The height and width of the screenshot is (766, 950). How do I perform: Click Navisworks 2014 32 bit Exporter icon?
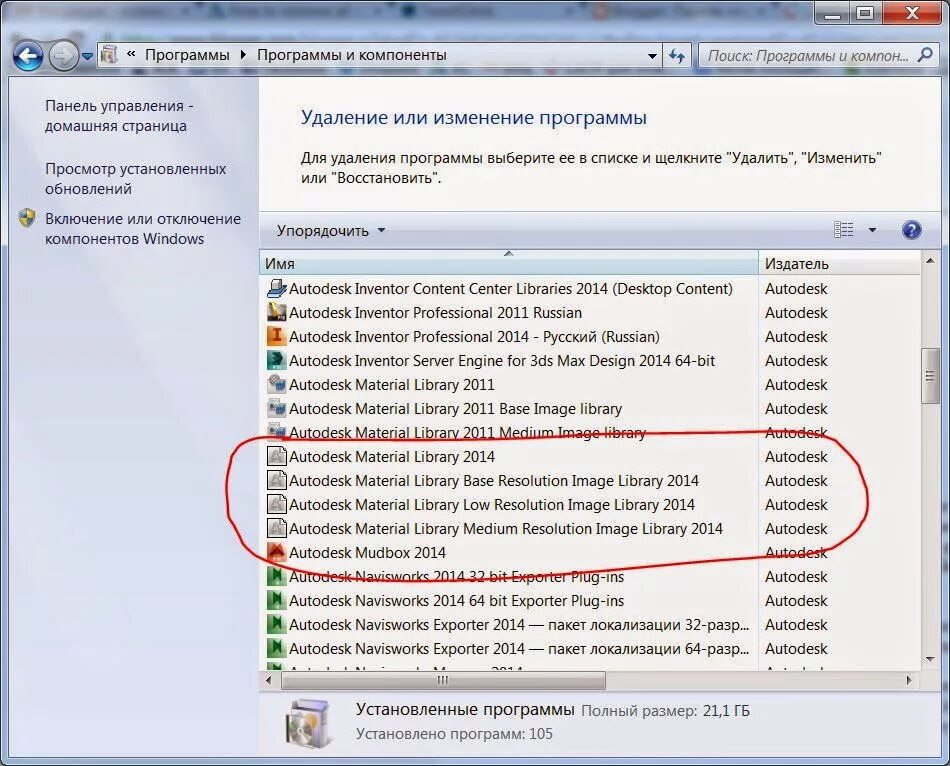coord(277,576)
